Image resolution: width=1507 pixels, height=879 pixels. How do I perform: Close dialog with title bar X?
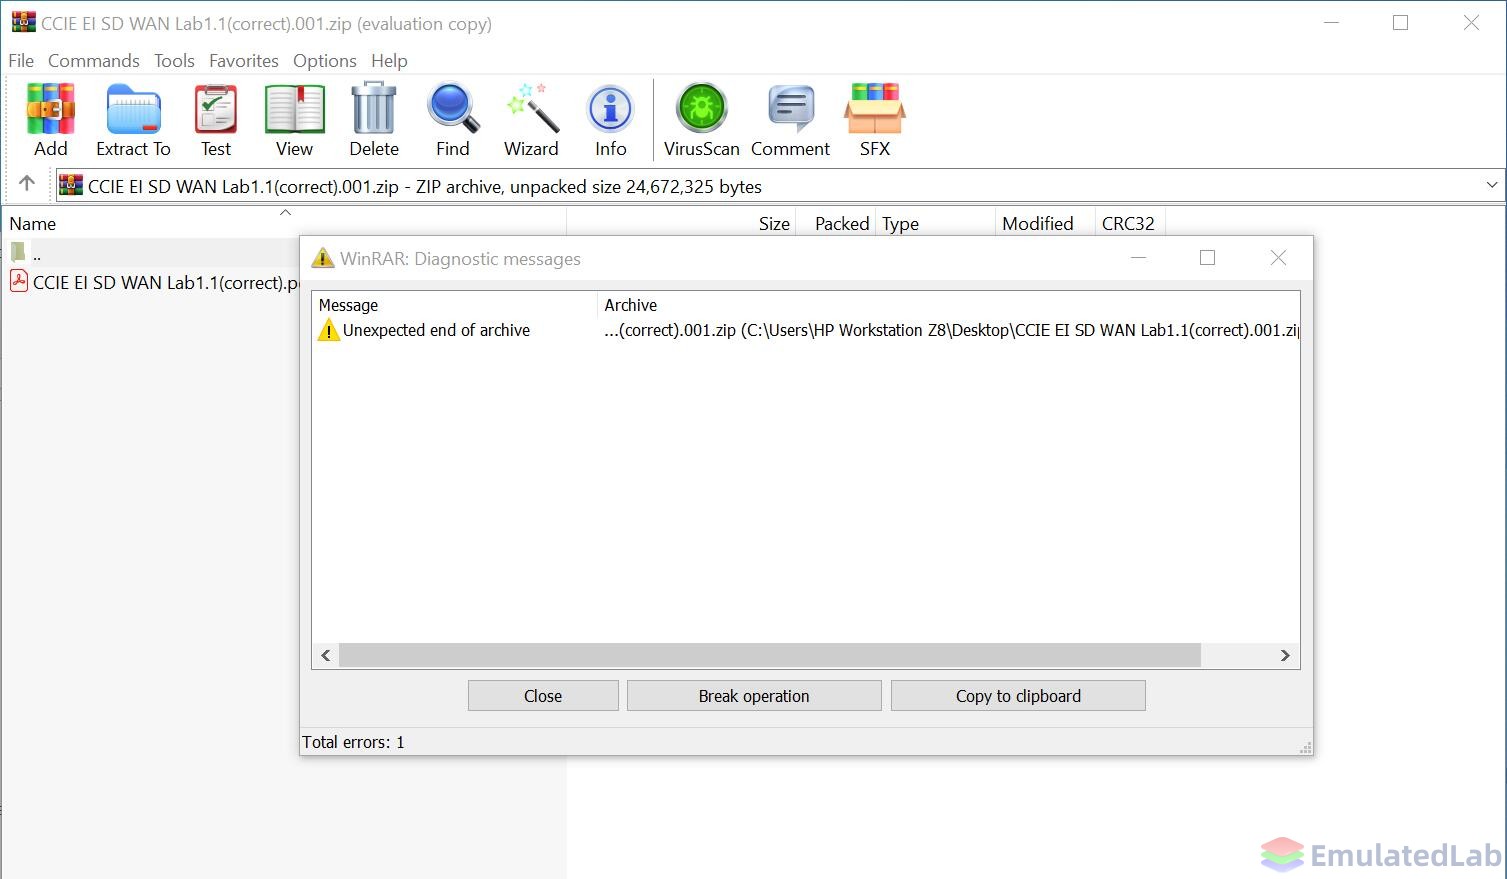[x=1278, y=258]
